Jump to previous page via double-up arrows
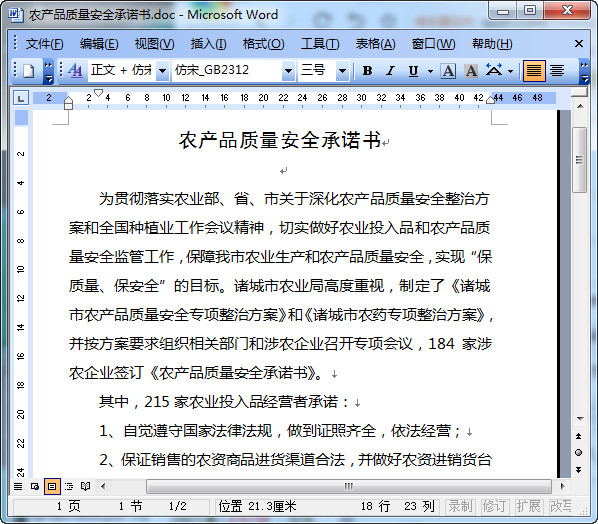This screenshot has height=524, width=598. [x=579, y=436]
